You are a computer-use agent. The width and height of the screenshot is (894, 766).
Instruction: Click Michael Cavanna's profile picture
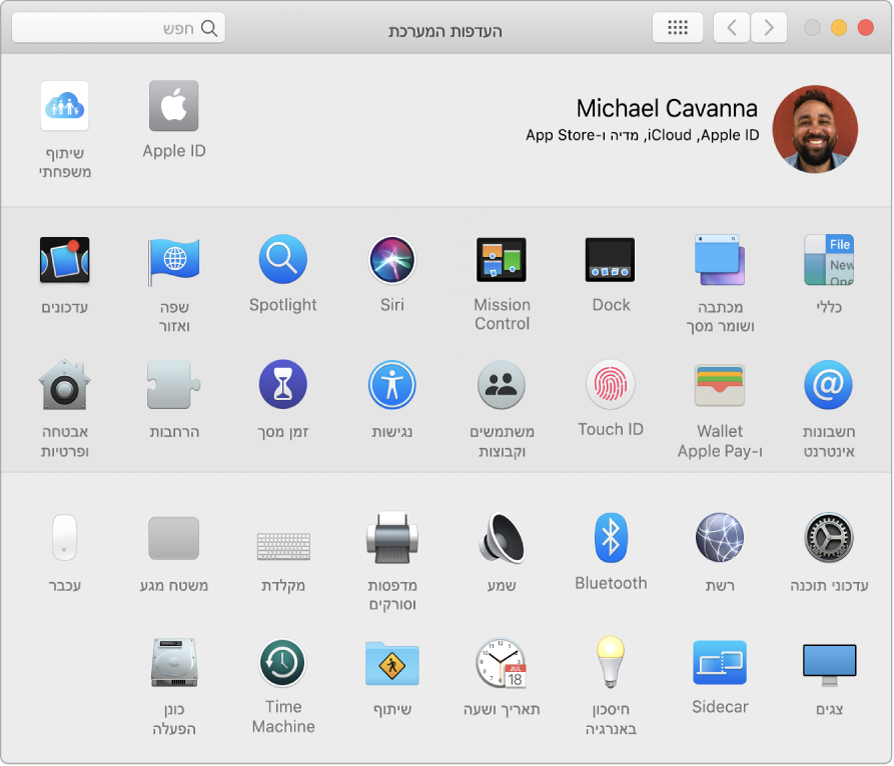click(x=815, y=129)
